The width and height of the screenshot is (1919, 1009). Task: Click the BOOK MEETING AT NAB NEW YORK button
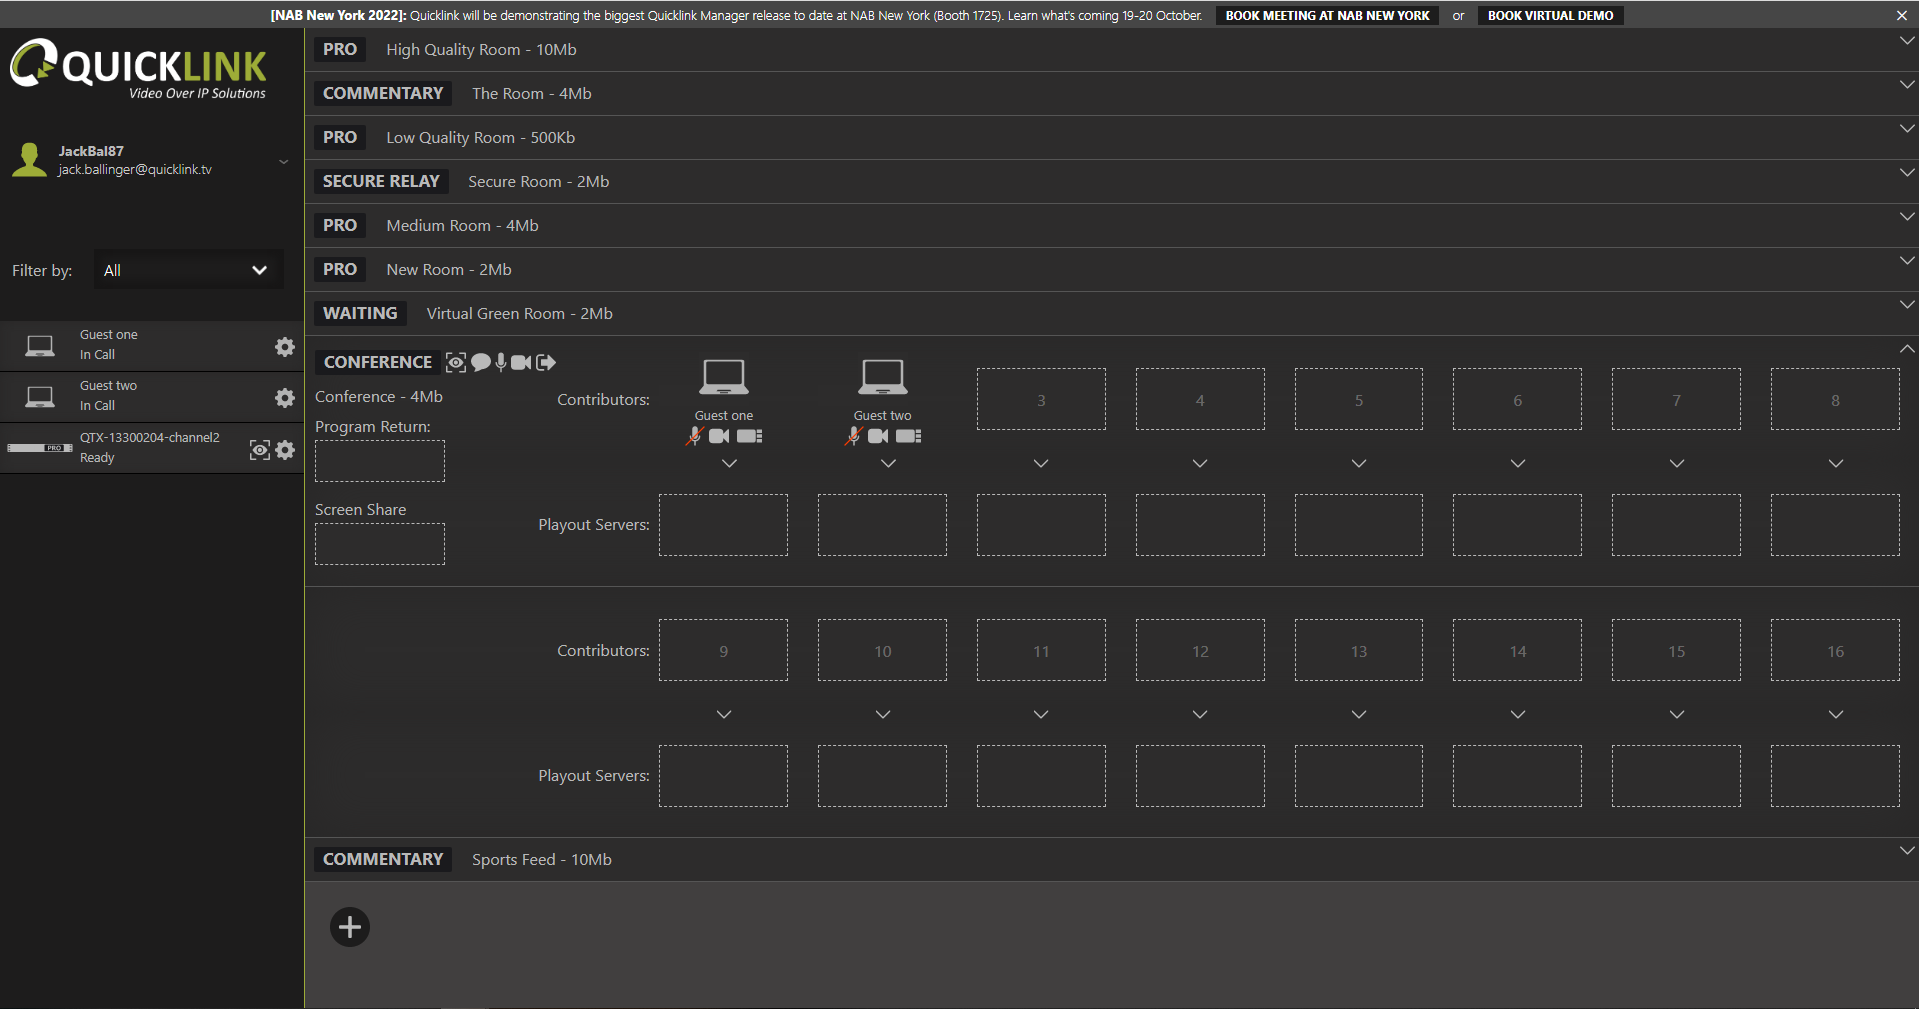pyautogui.click(x=1327, y=15)
